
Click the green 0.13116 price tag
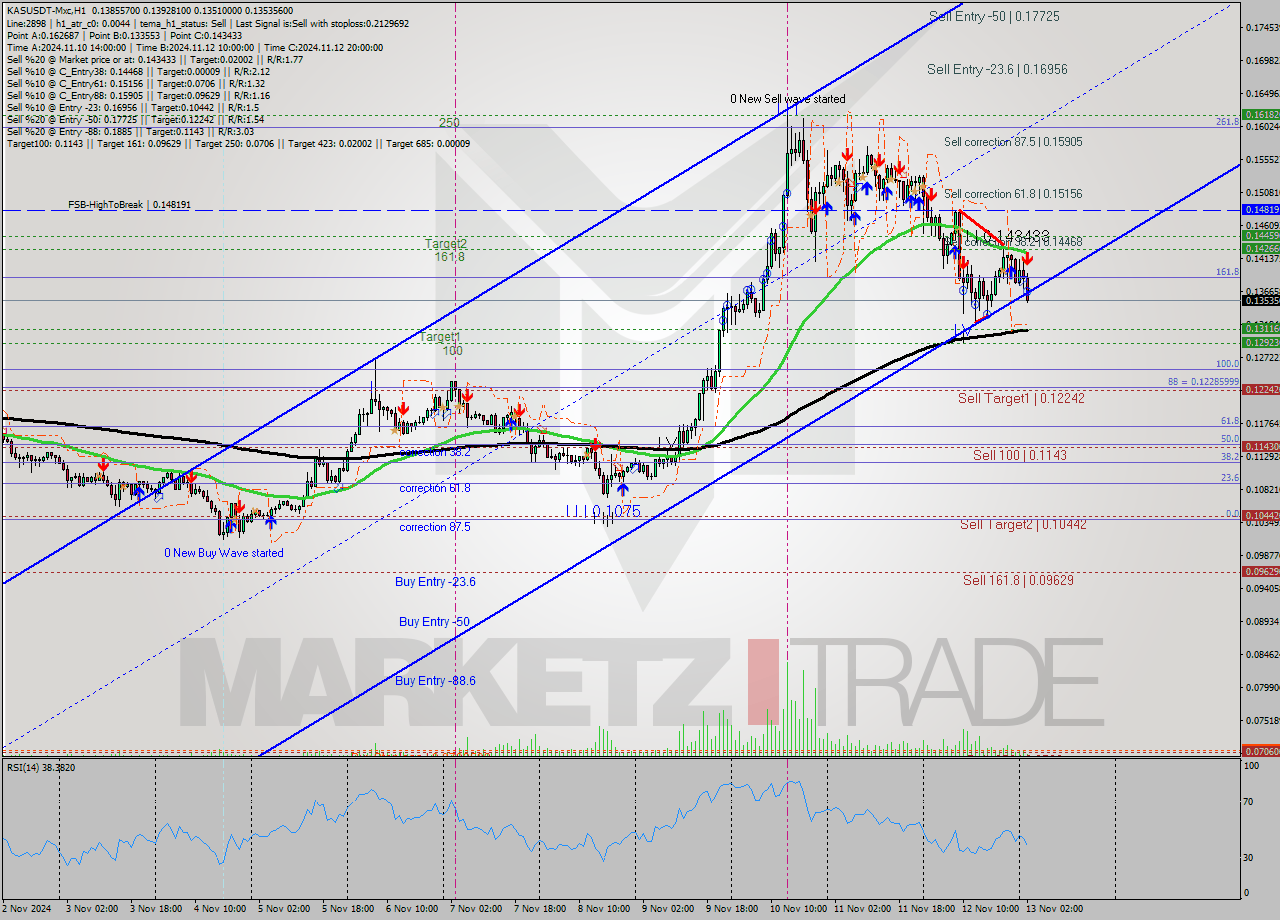(x=1260, y=328)
